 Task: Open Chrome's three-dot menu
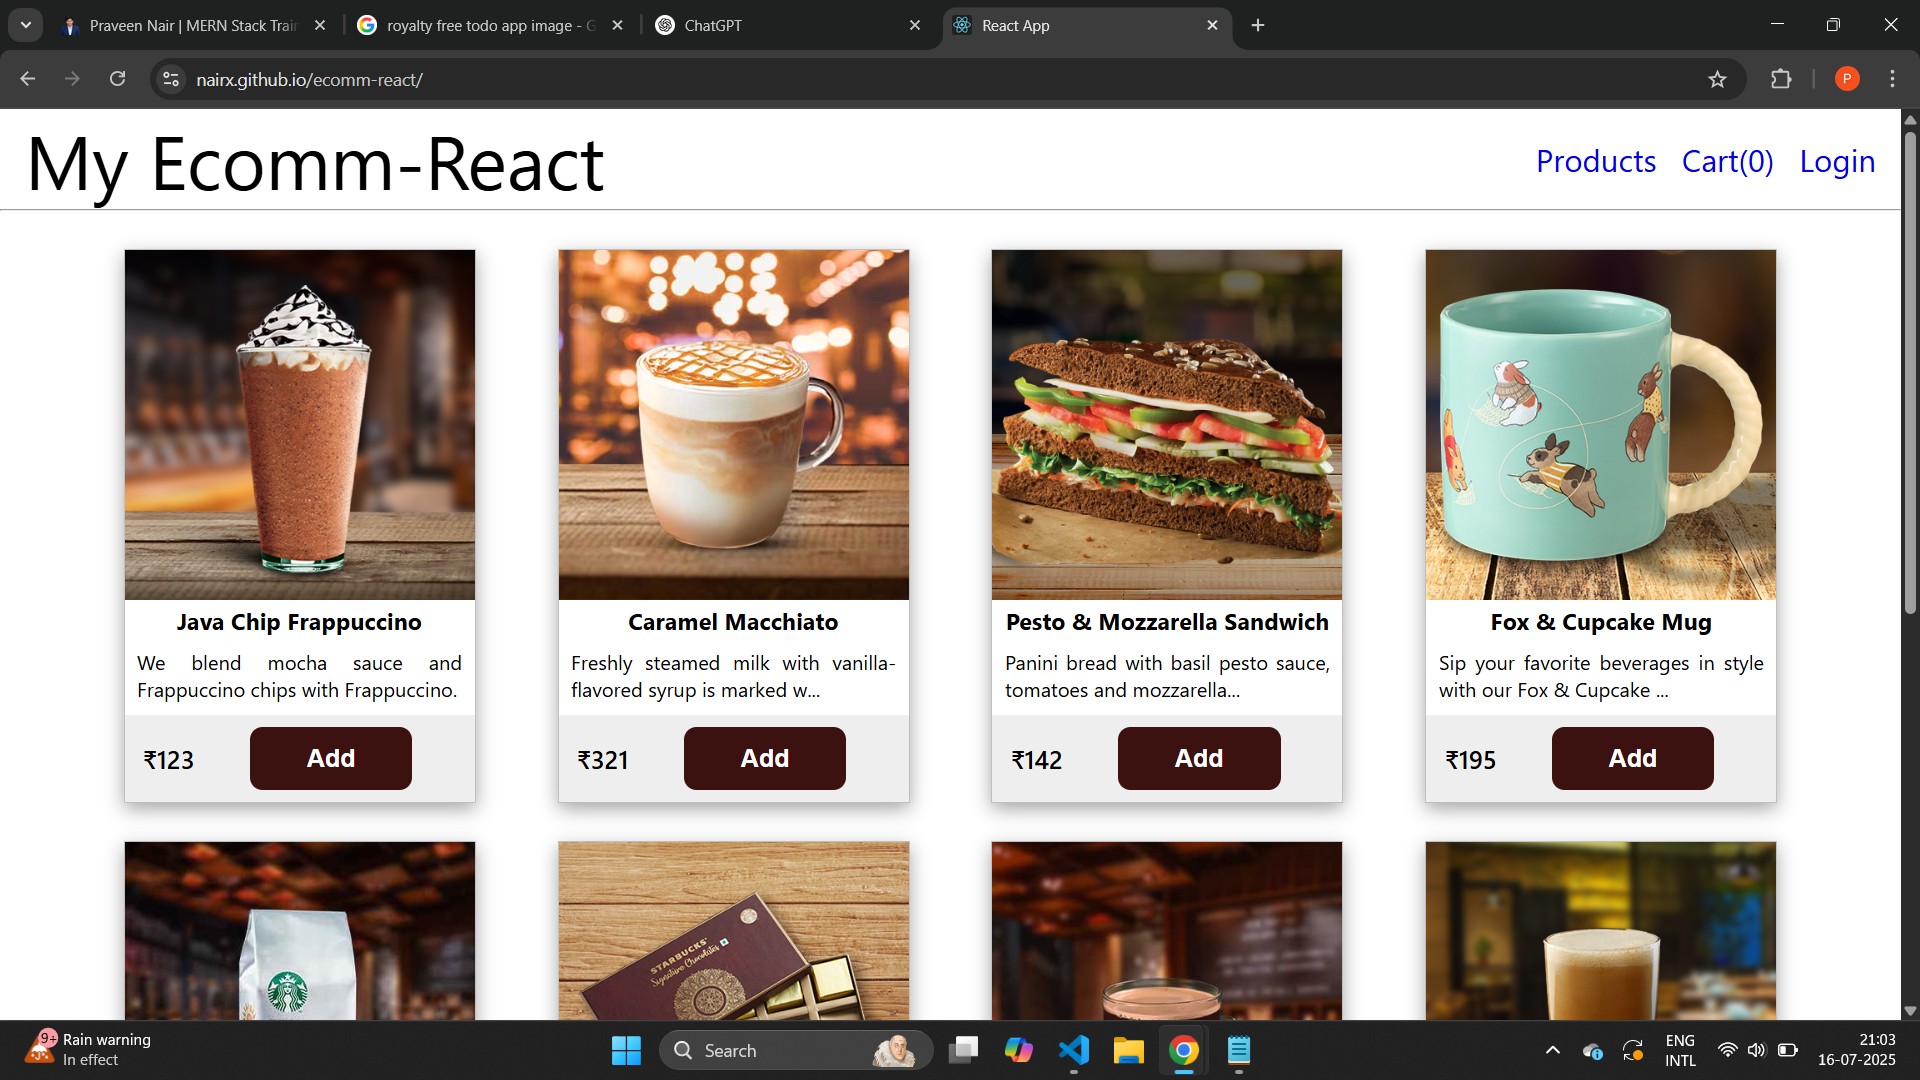pos(1892,79)
